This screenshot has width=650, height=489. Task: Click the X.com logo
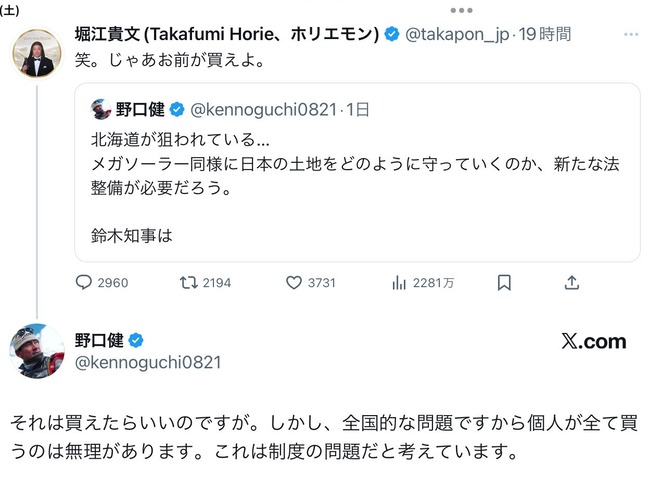click(x=594, y=342)
